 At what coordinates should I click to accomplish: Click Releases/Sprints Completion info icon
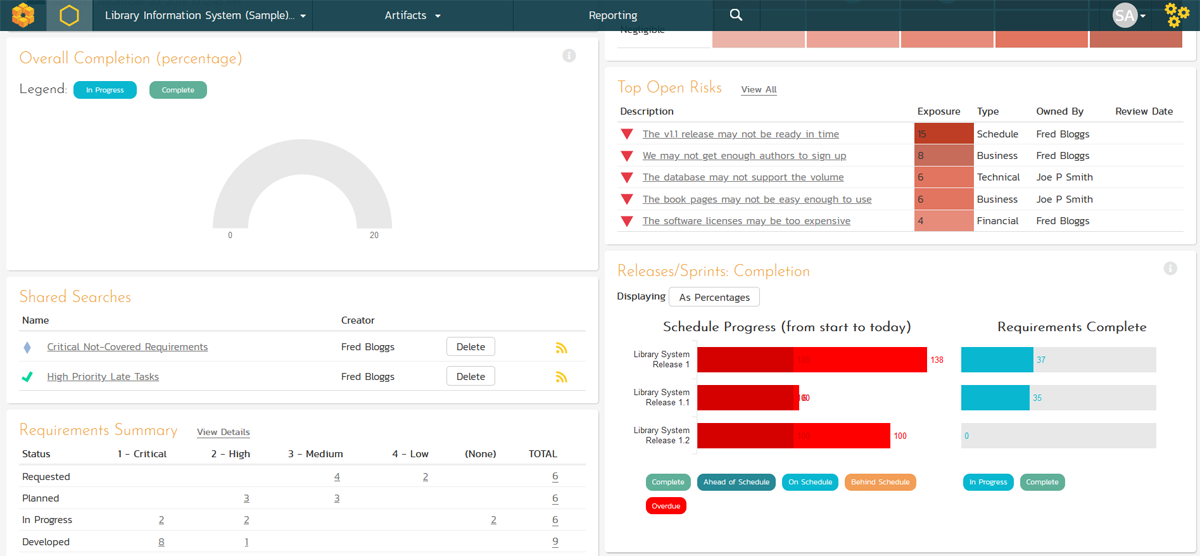[1170, 269]
